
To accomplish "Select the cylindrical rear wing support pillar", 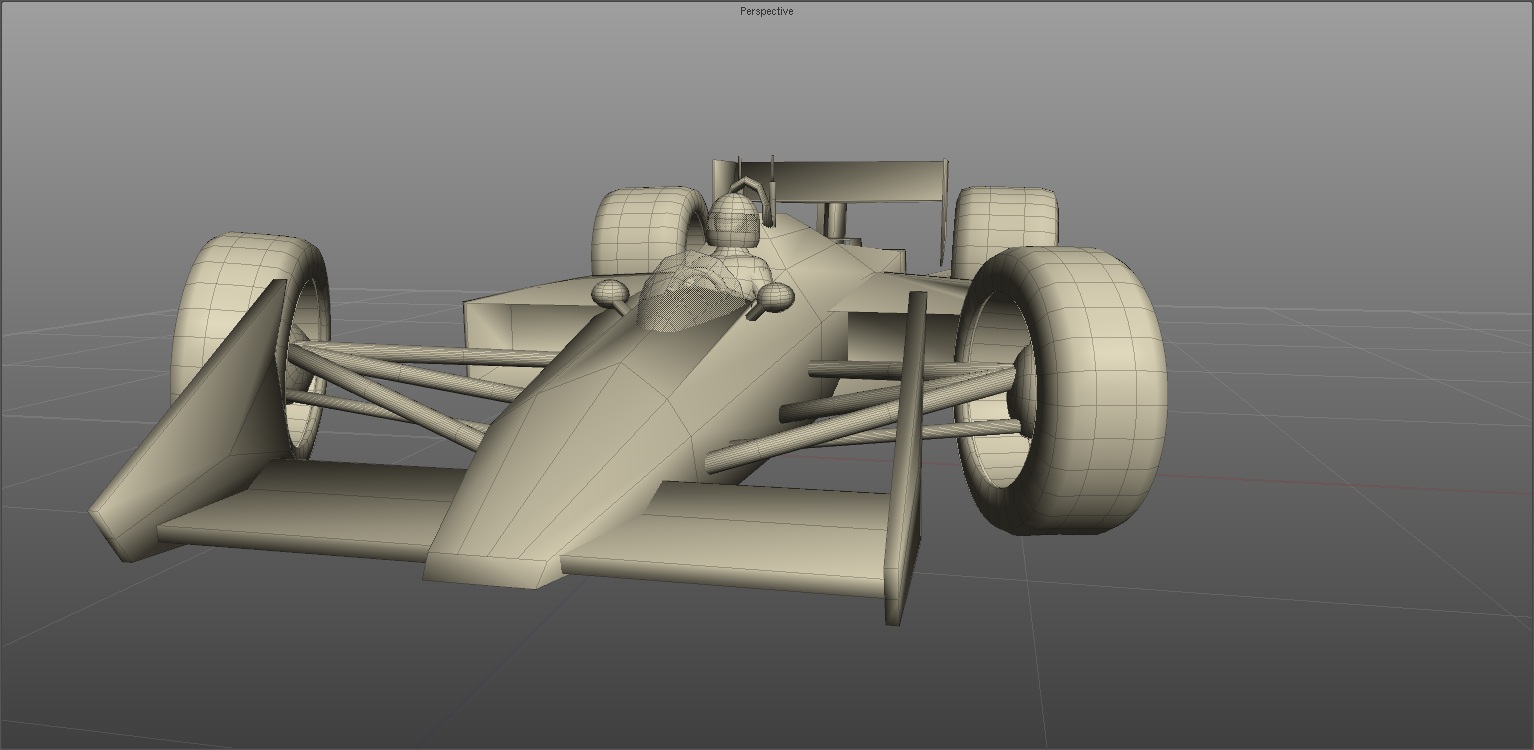I will point(833,218).
